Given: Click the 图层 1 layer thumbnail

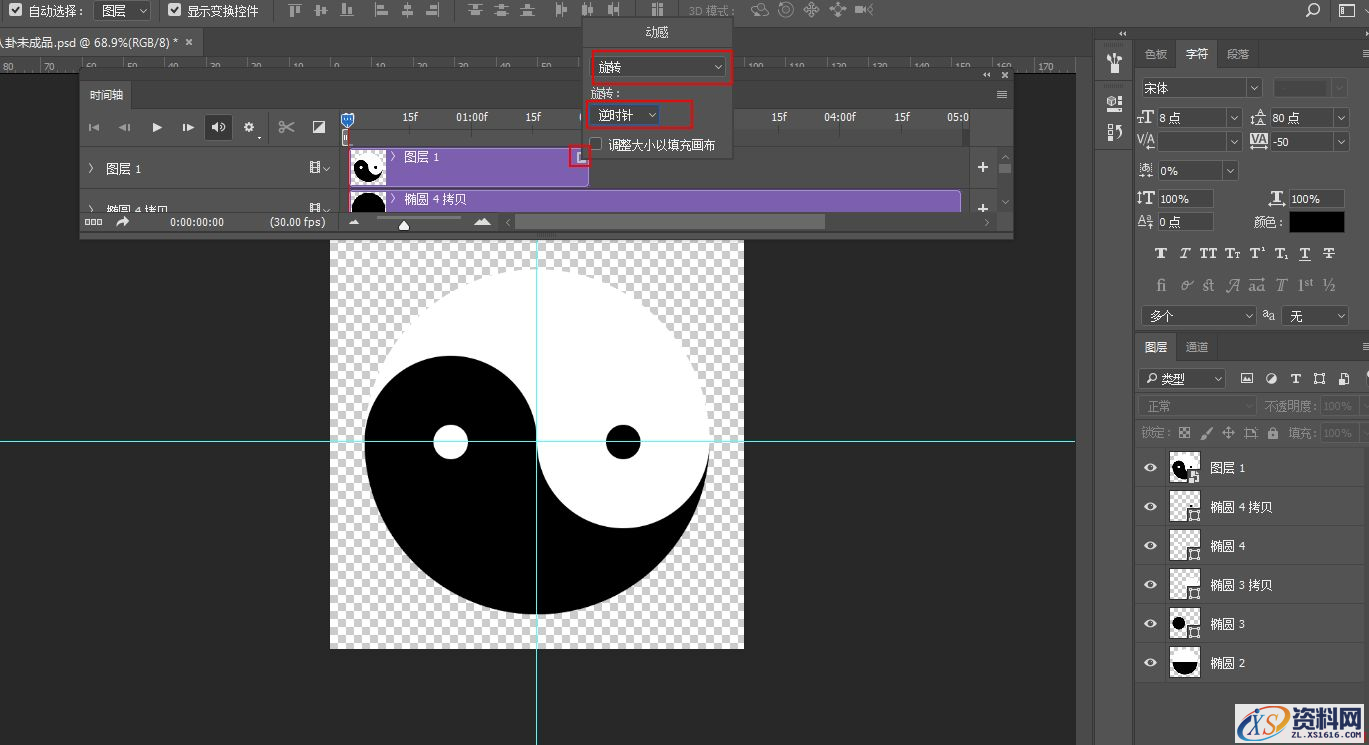Looking at the screenshot, I should pos(1184,467).
